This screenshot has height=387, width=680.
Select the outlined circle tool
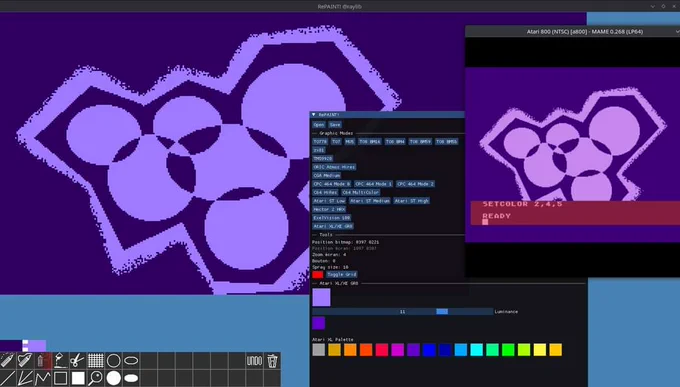click(113, 361)
